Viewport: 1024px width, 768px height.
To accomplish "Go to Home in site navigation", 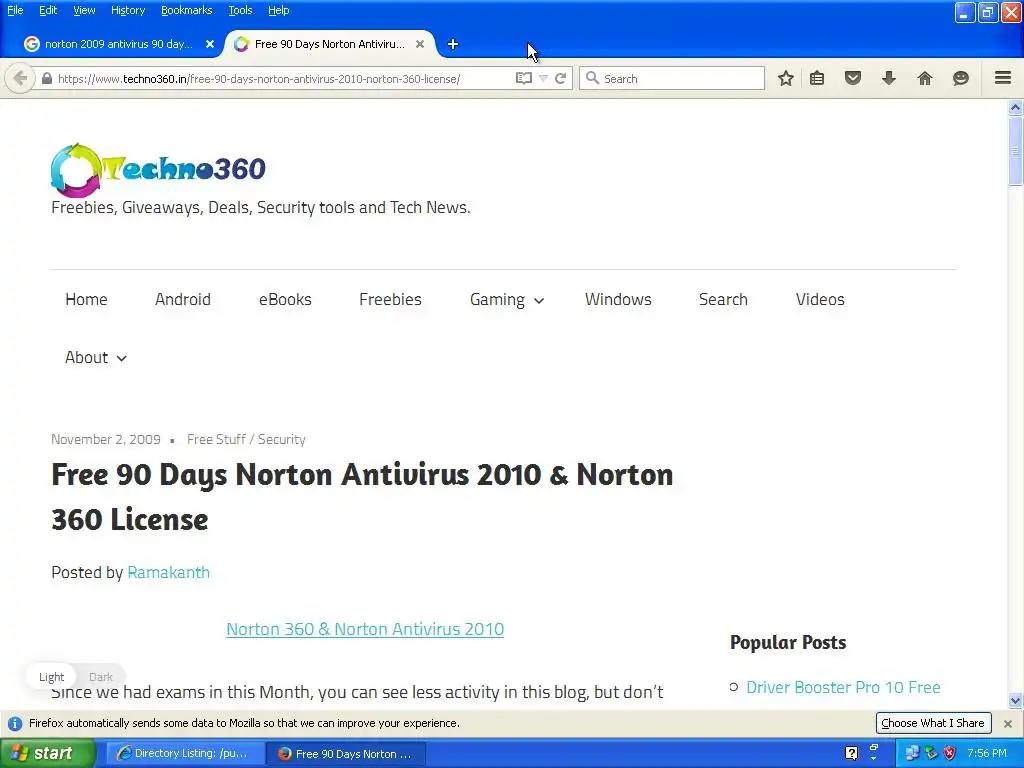I will click(x=86, y=300).
